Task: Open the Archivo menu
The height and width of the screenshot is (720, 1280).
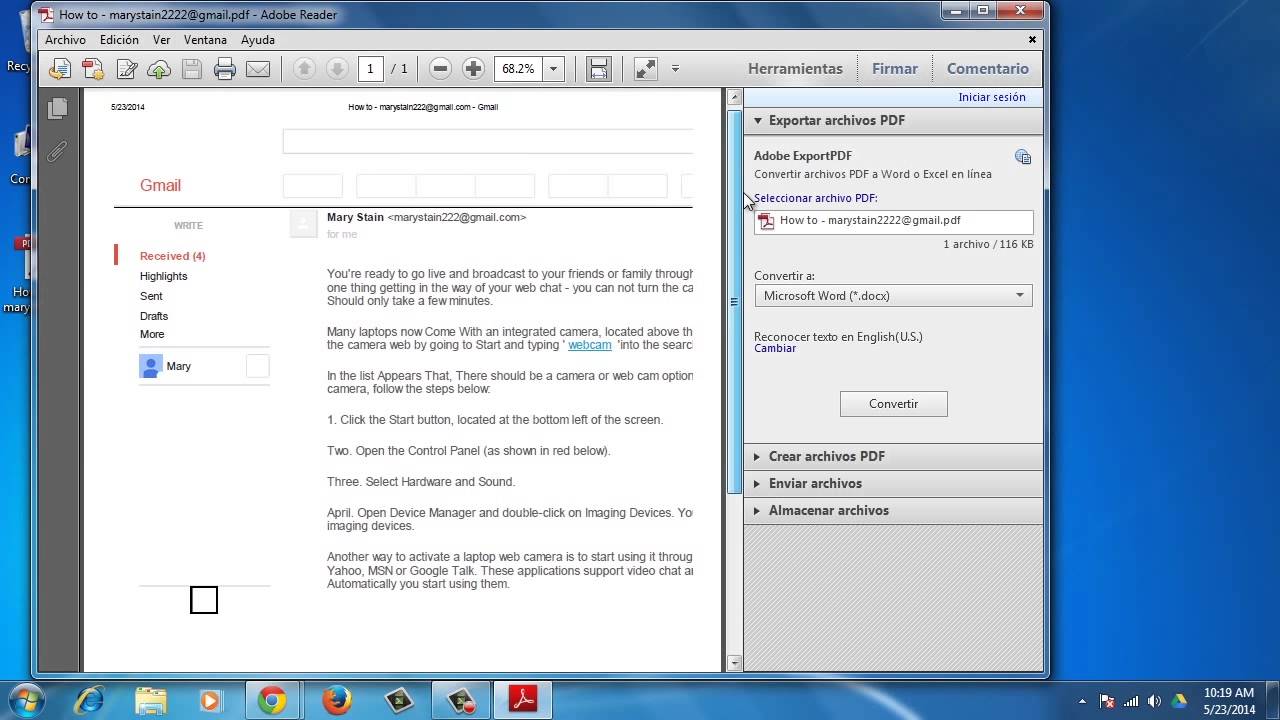Action: pos(65,40)
